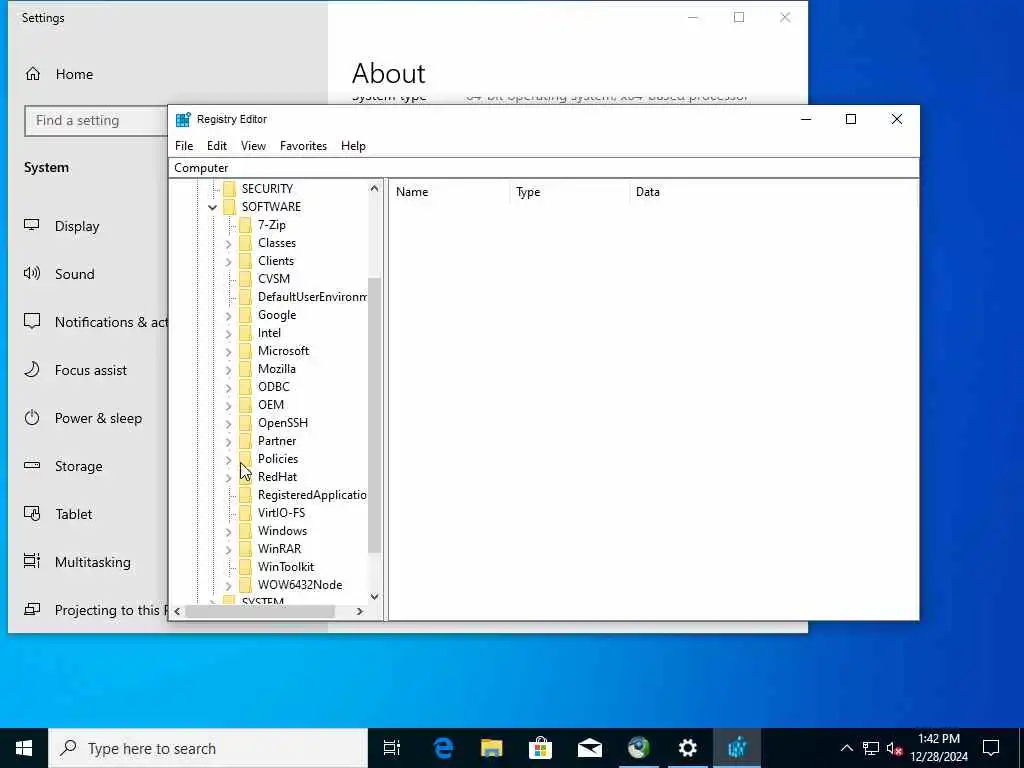The image size is (1024, 768).
Task: Expand the ODBC key
Action: (x=228, y=387)
